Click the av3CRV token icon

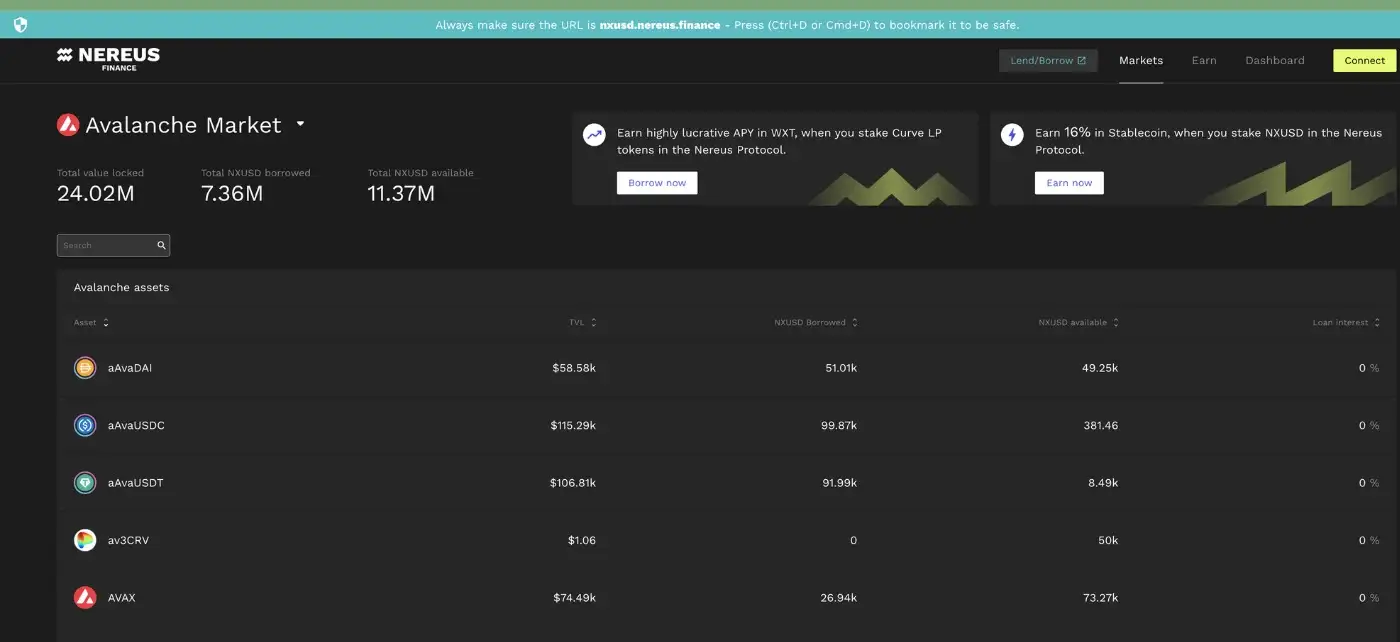point(85,540)
